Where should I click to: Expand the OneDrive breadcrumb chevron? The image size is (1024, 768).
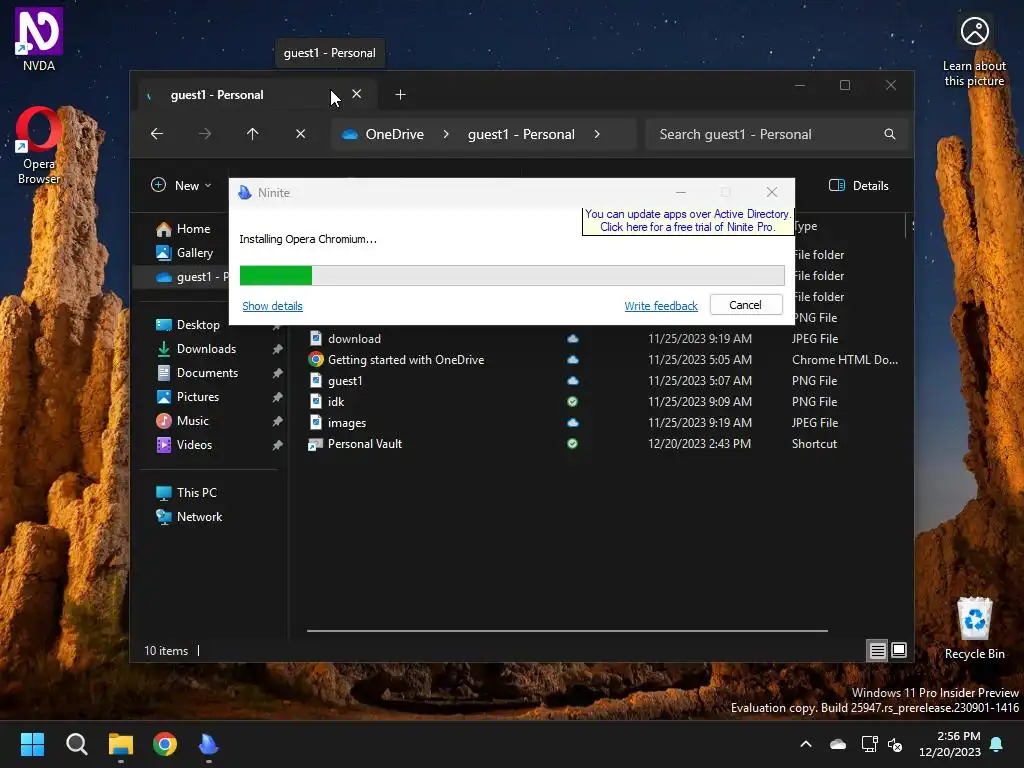pos(446,134)
